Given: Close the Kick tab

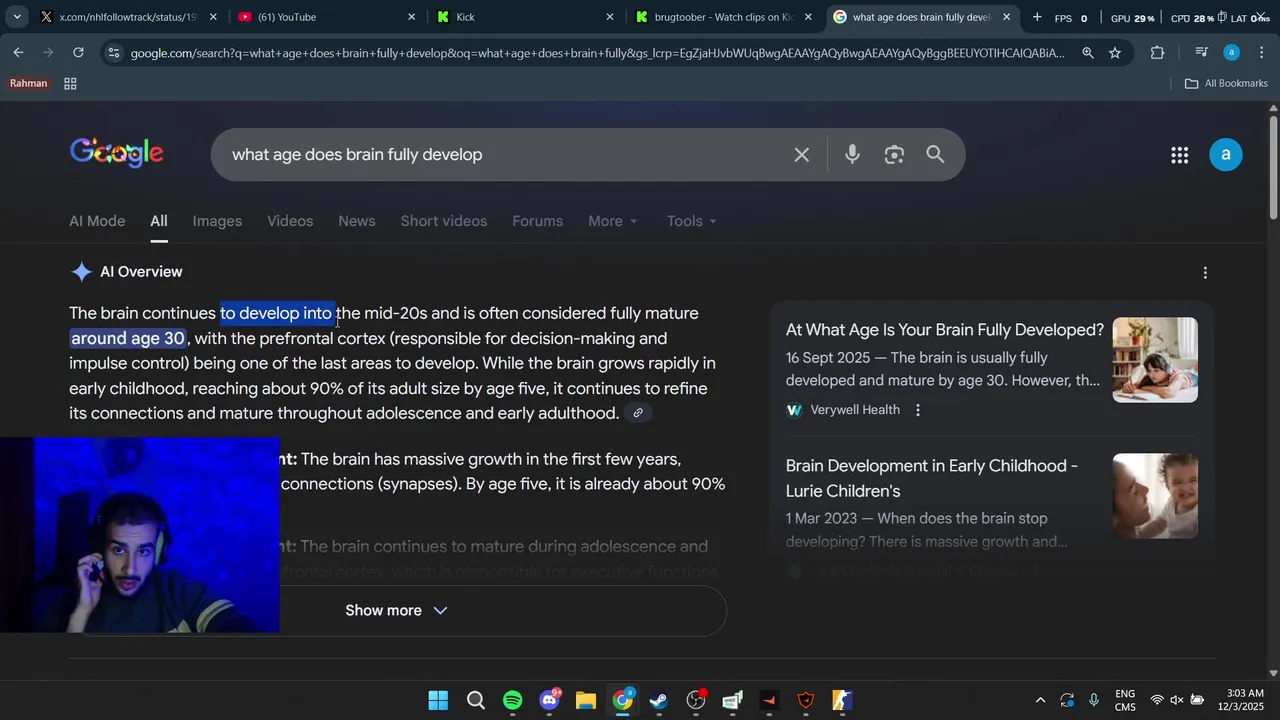Looking at the screenshot, I should click(x=610, y=17).
